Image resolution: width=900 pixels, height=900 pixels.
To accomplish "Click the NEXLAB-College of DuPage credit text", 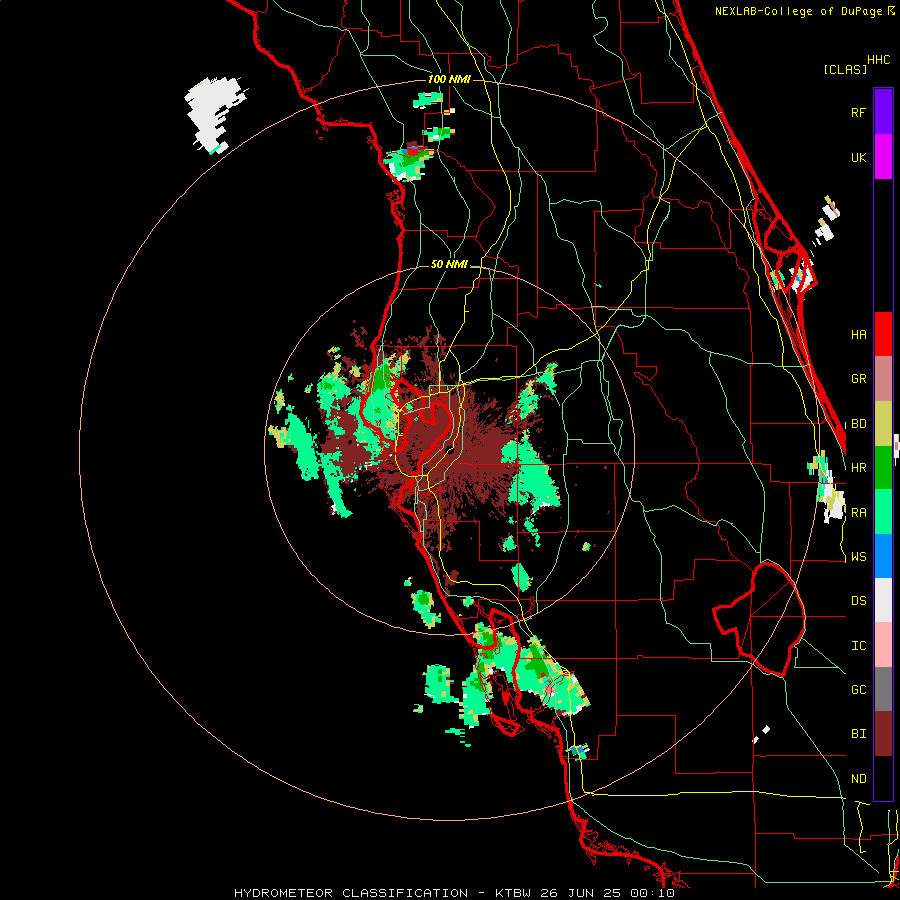I will tap(800, 11).
